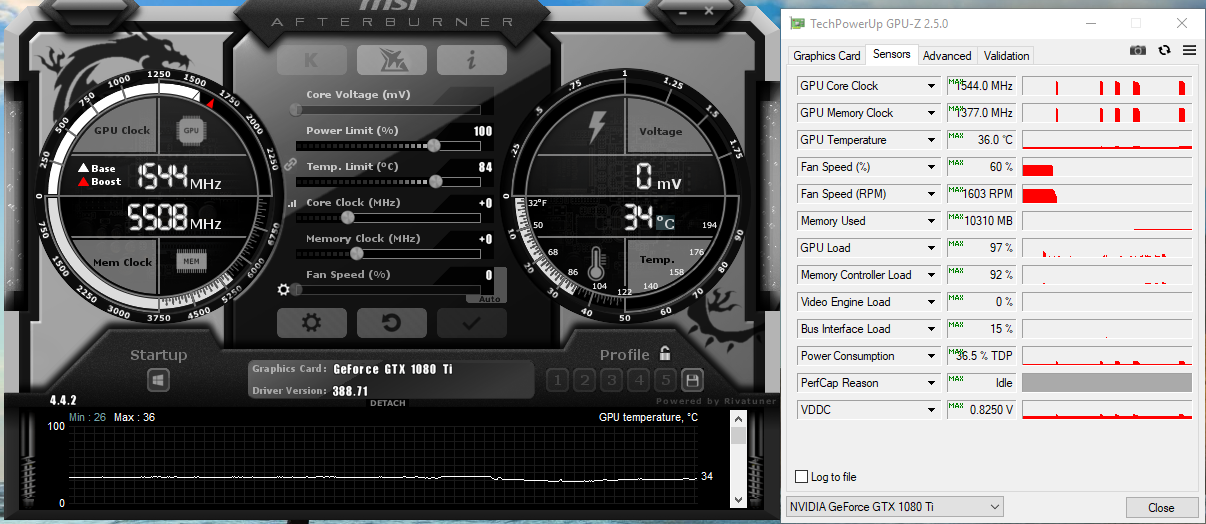Apply settings with the checkmark button
Screen dimensions: 1206x524
[x=472, y=322]
